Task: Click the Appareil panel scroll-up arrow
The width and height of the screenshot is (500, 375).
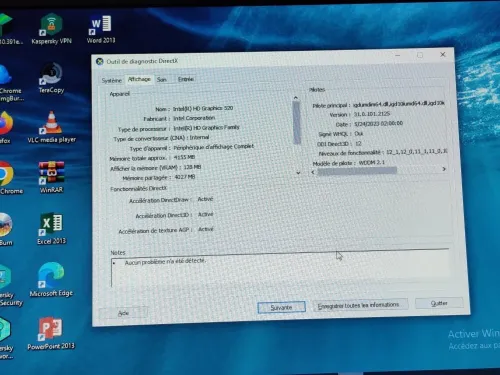Action: tap(296, 98)
